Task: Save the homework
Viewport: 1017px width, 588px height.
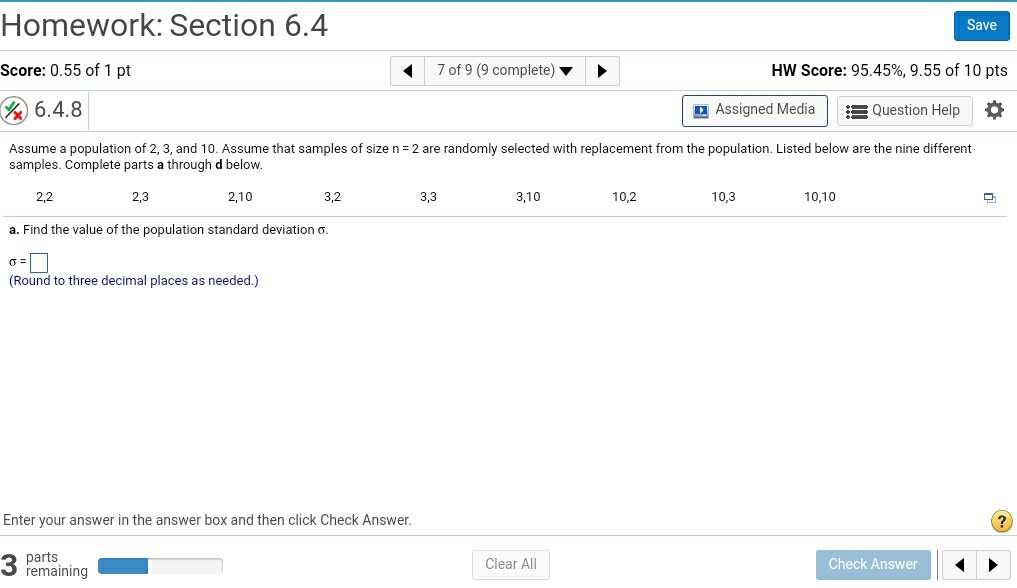Action: click(x=981, y=26)
